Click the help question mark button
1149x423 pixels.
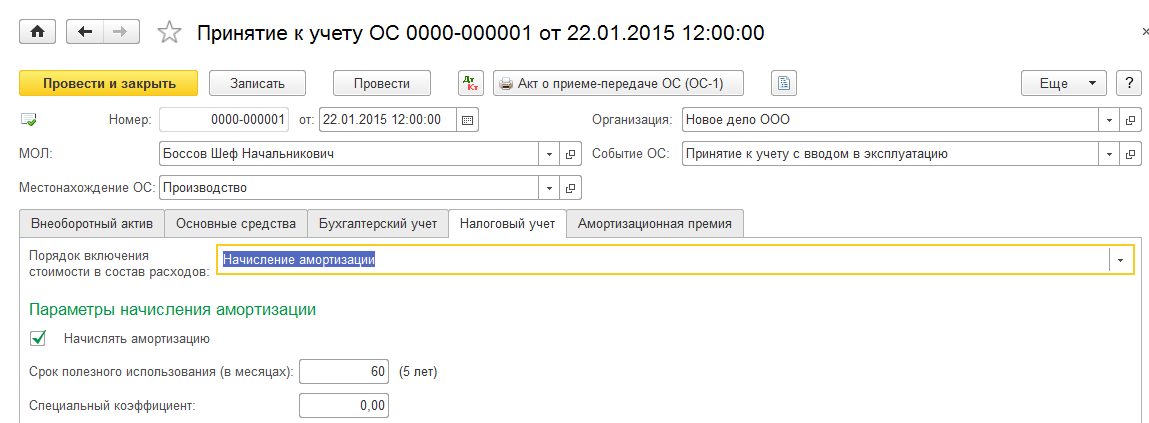click(x=1129, y=84)
